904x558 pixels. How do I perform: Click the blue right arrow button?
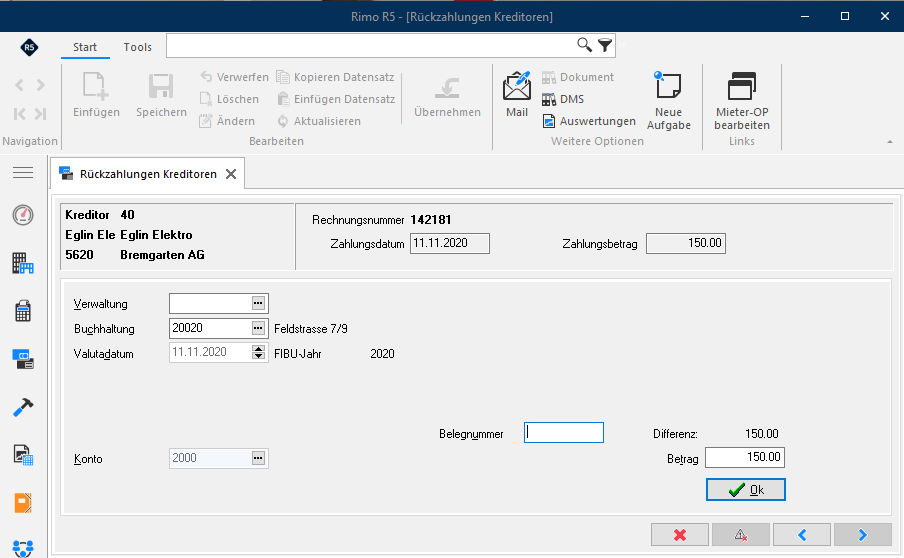click(862, 535)
